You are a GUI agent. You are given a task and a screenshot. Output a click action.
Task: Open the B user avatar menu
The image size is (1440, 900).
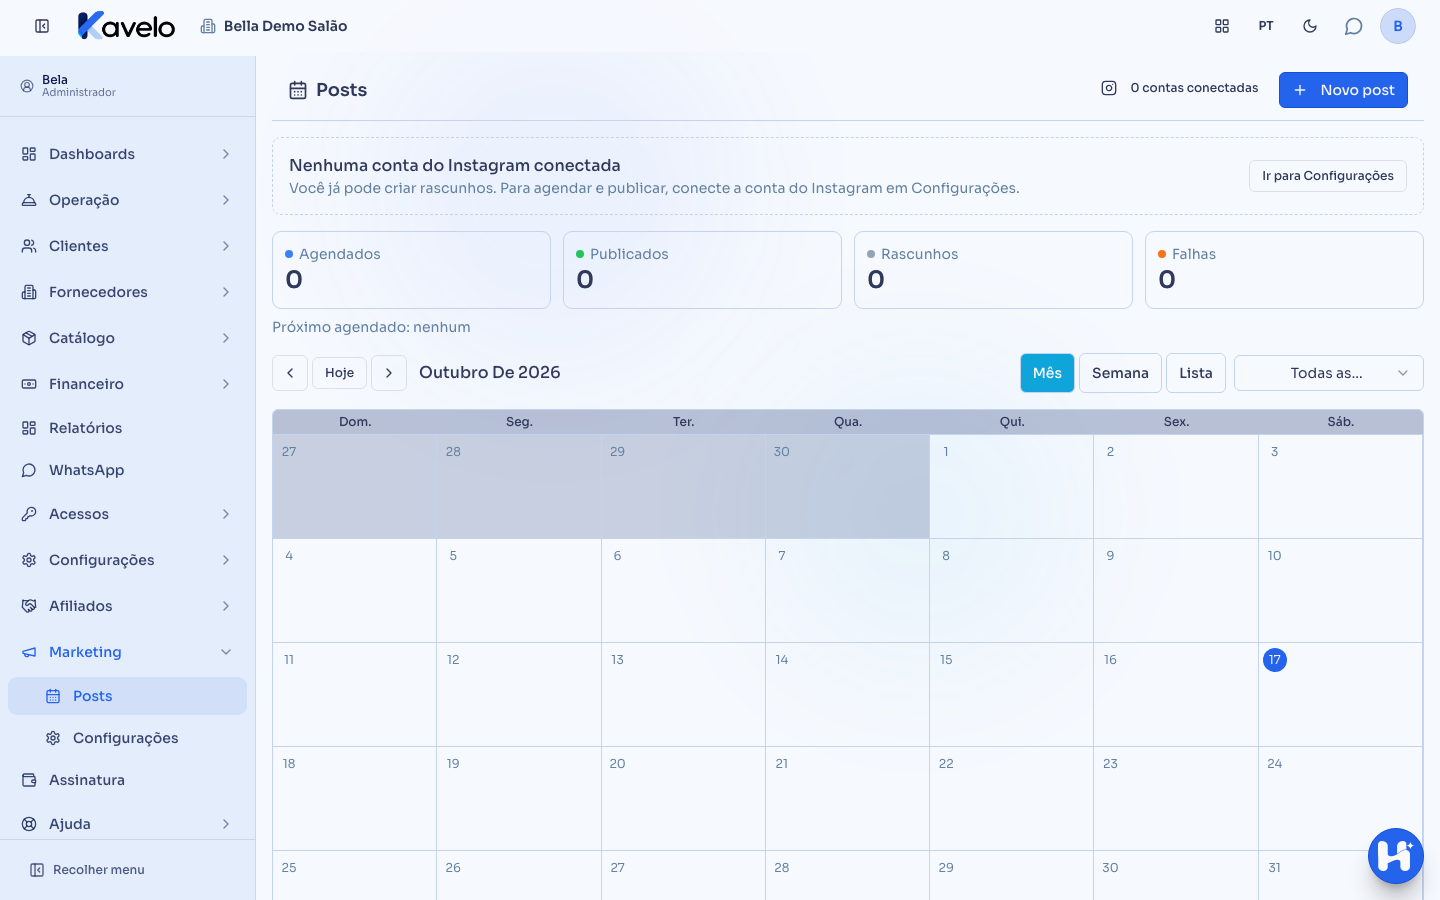pos(1398,26)
